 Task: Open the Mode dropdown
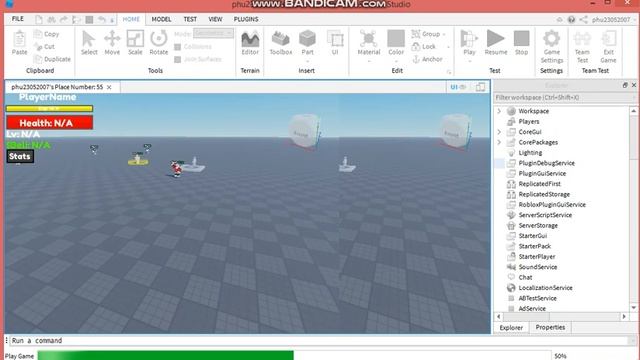click(x=213, y=33)
